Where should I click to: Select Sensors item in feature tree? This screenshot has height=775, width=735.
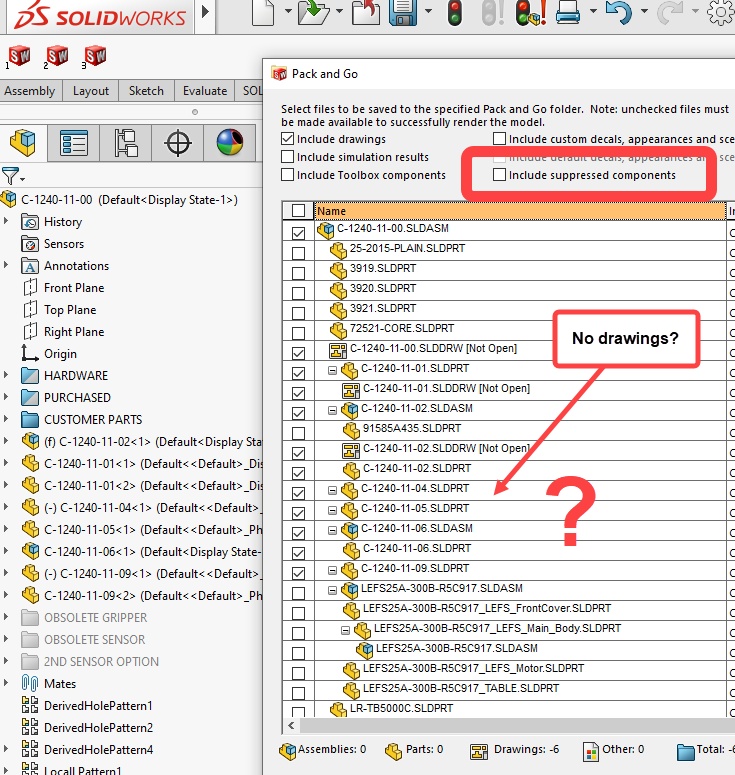pos(64,244)
